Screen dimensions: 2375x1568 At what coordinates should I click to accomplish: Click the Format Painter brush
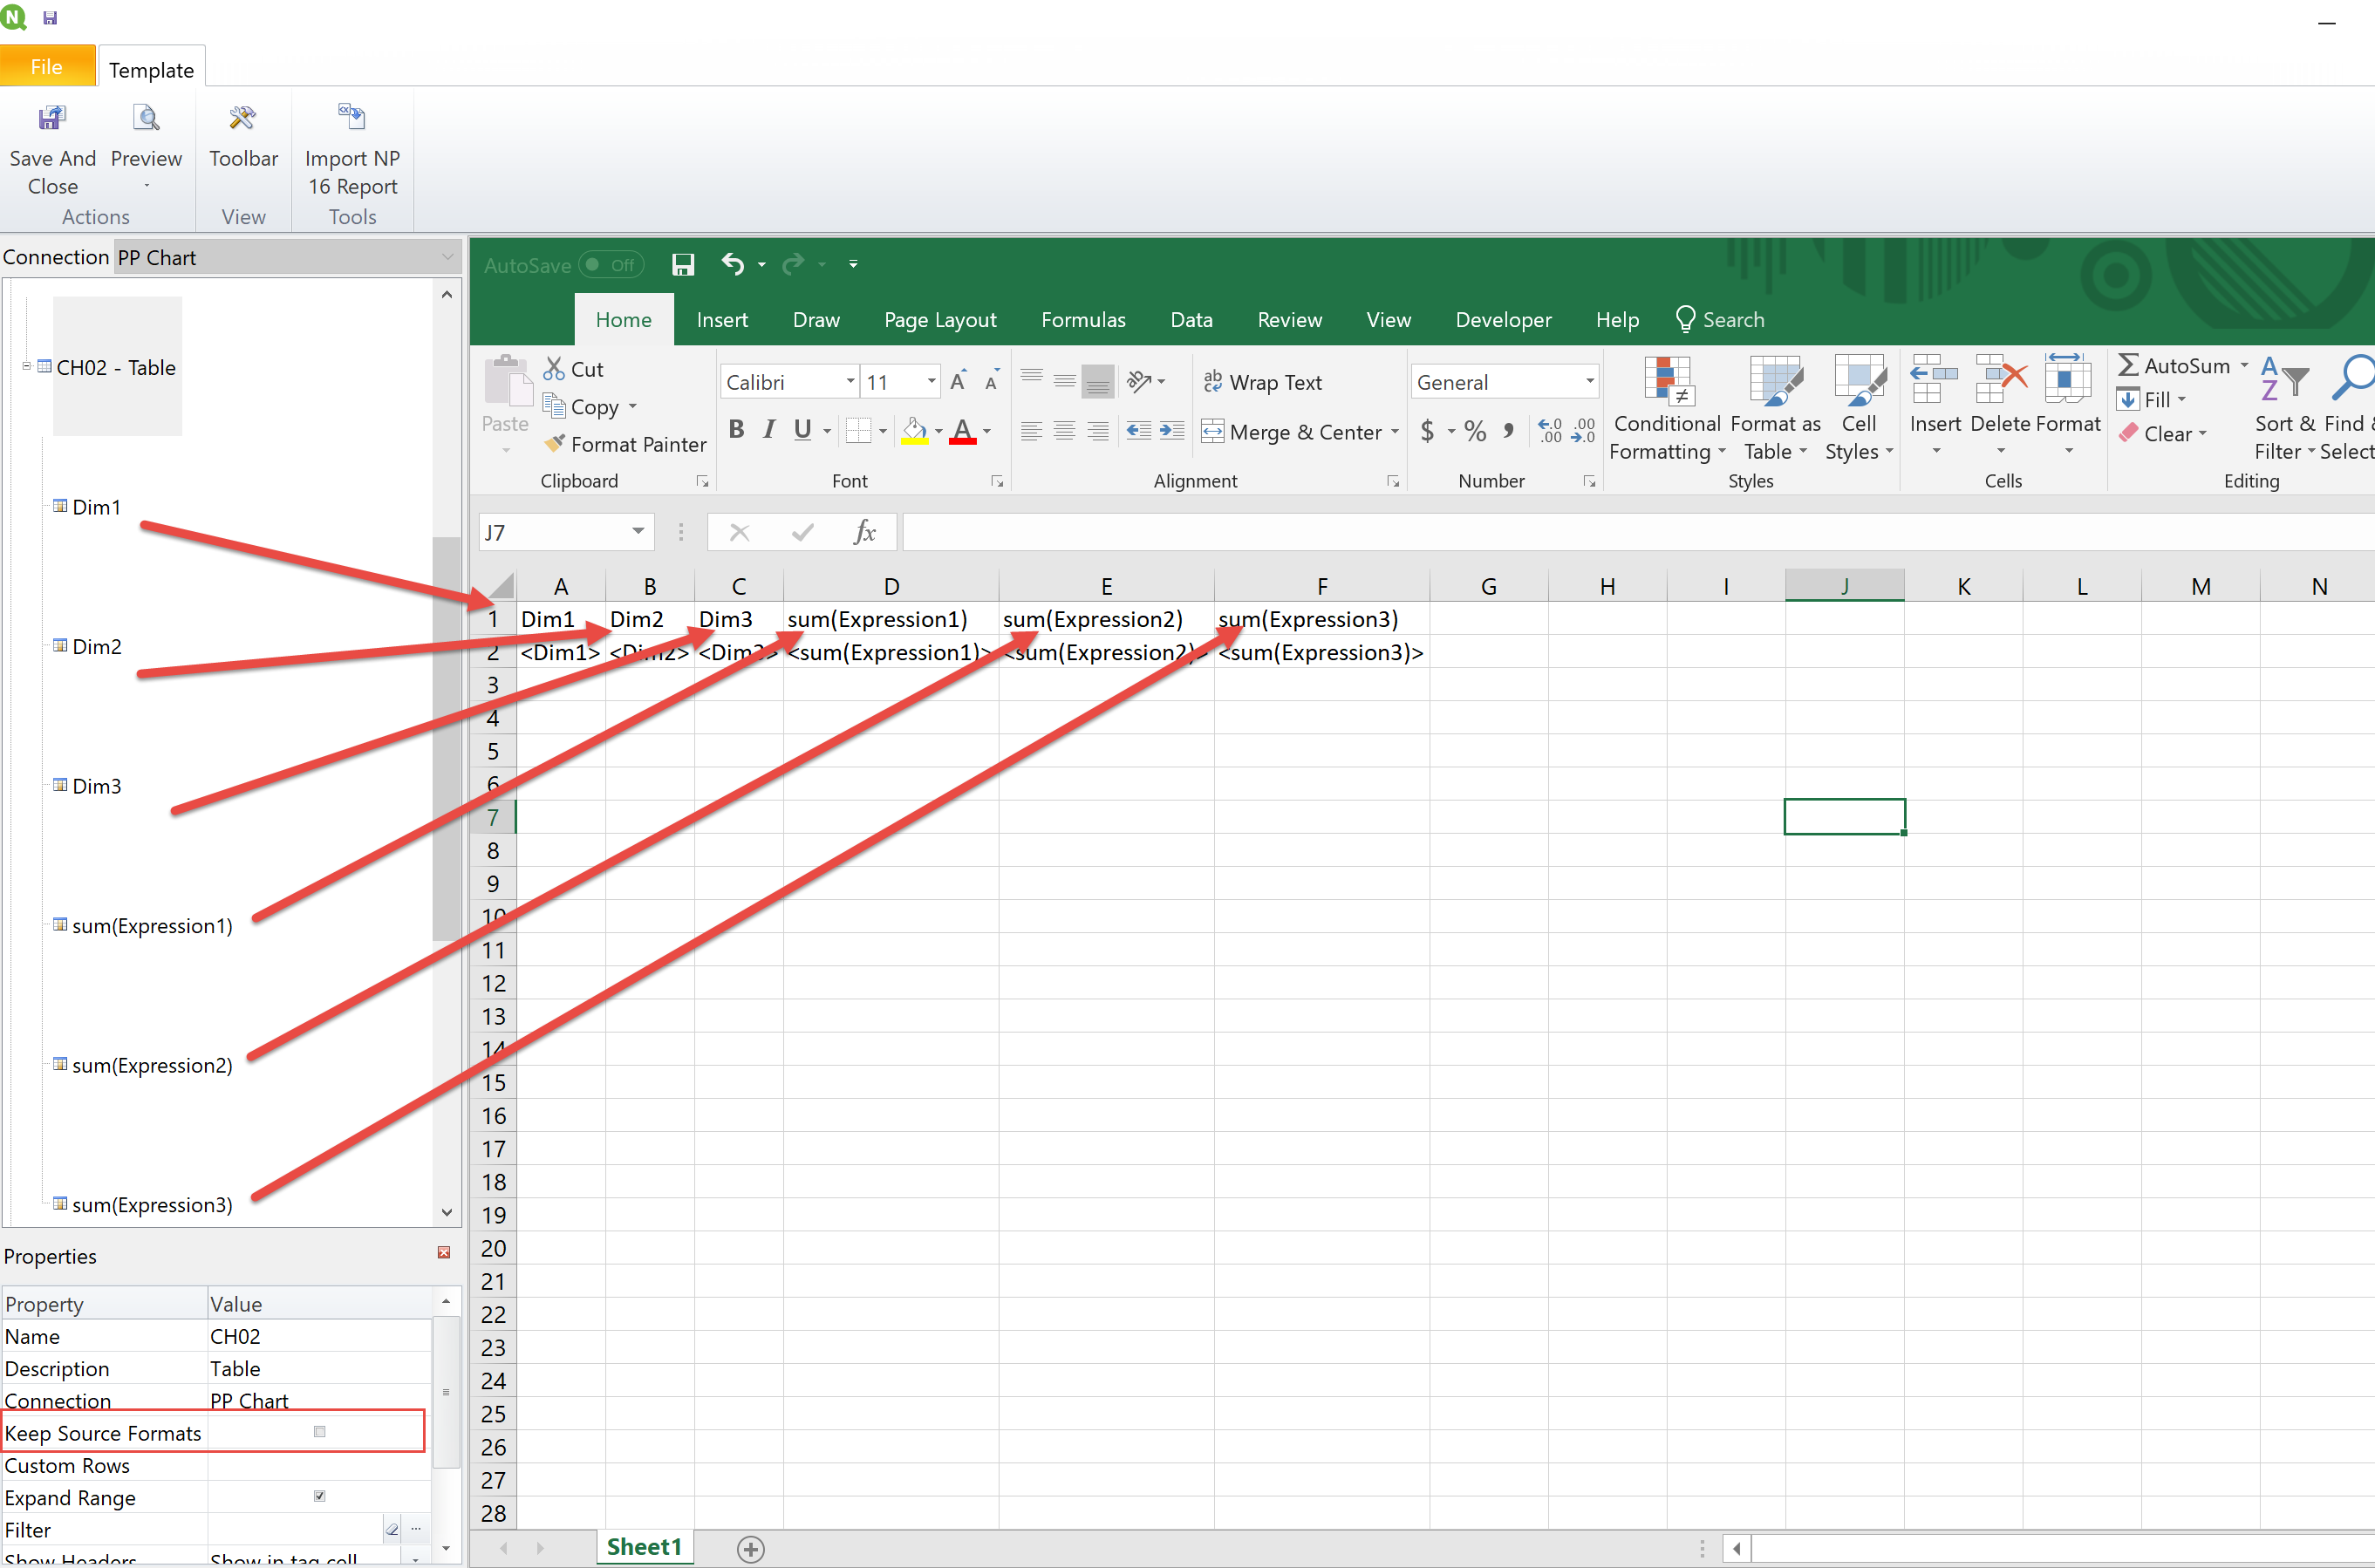[555, 443]
